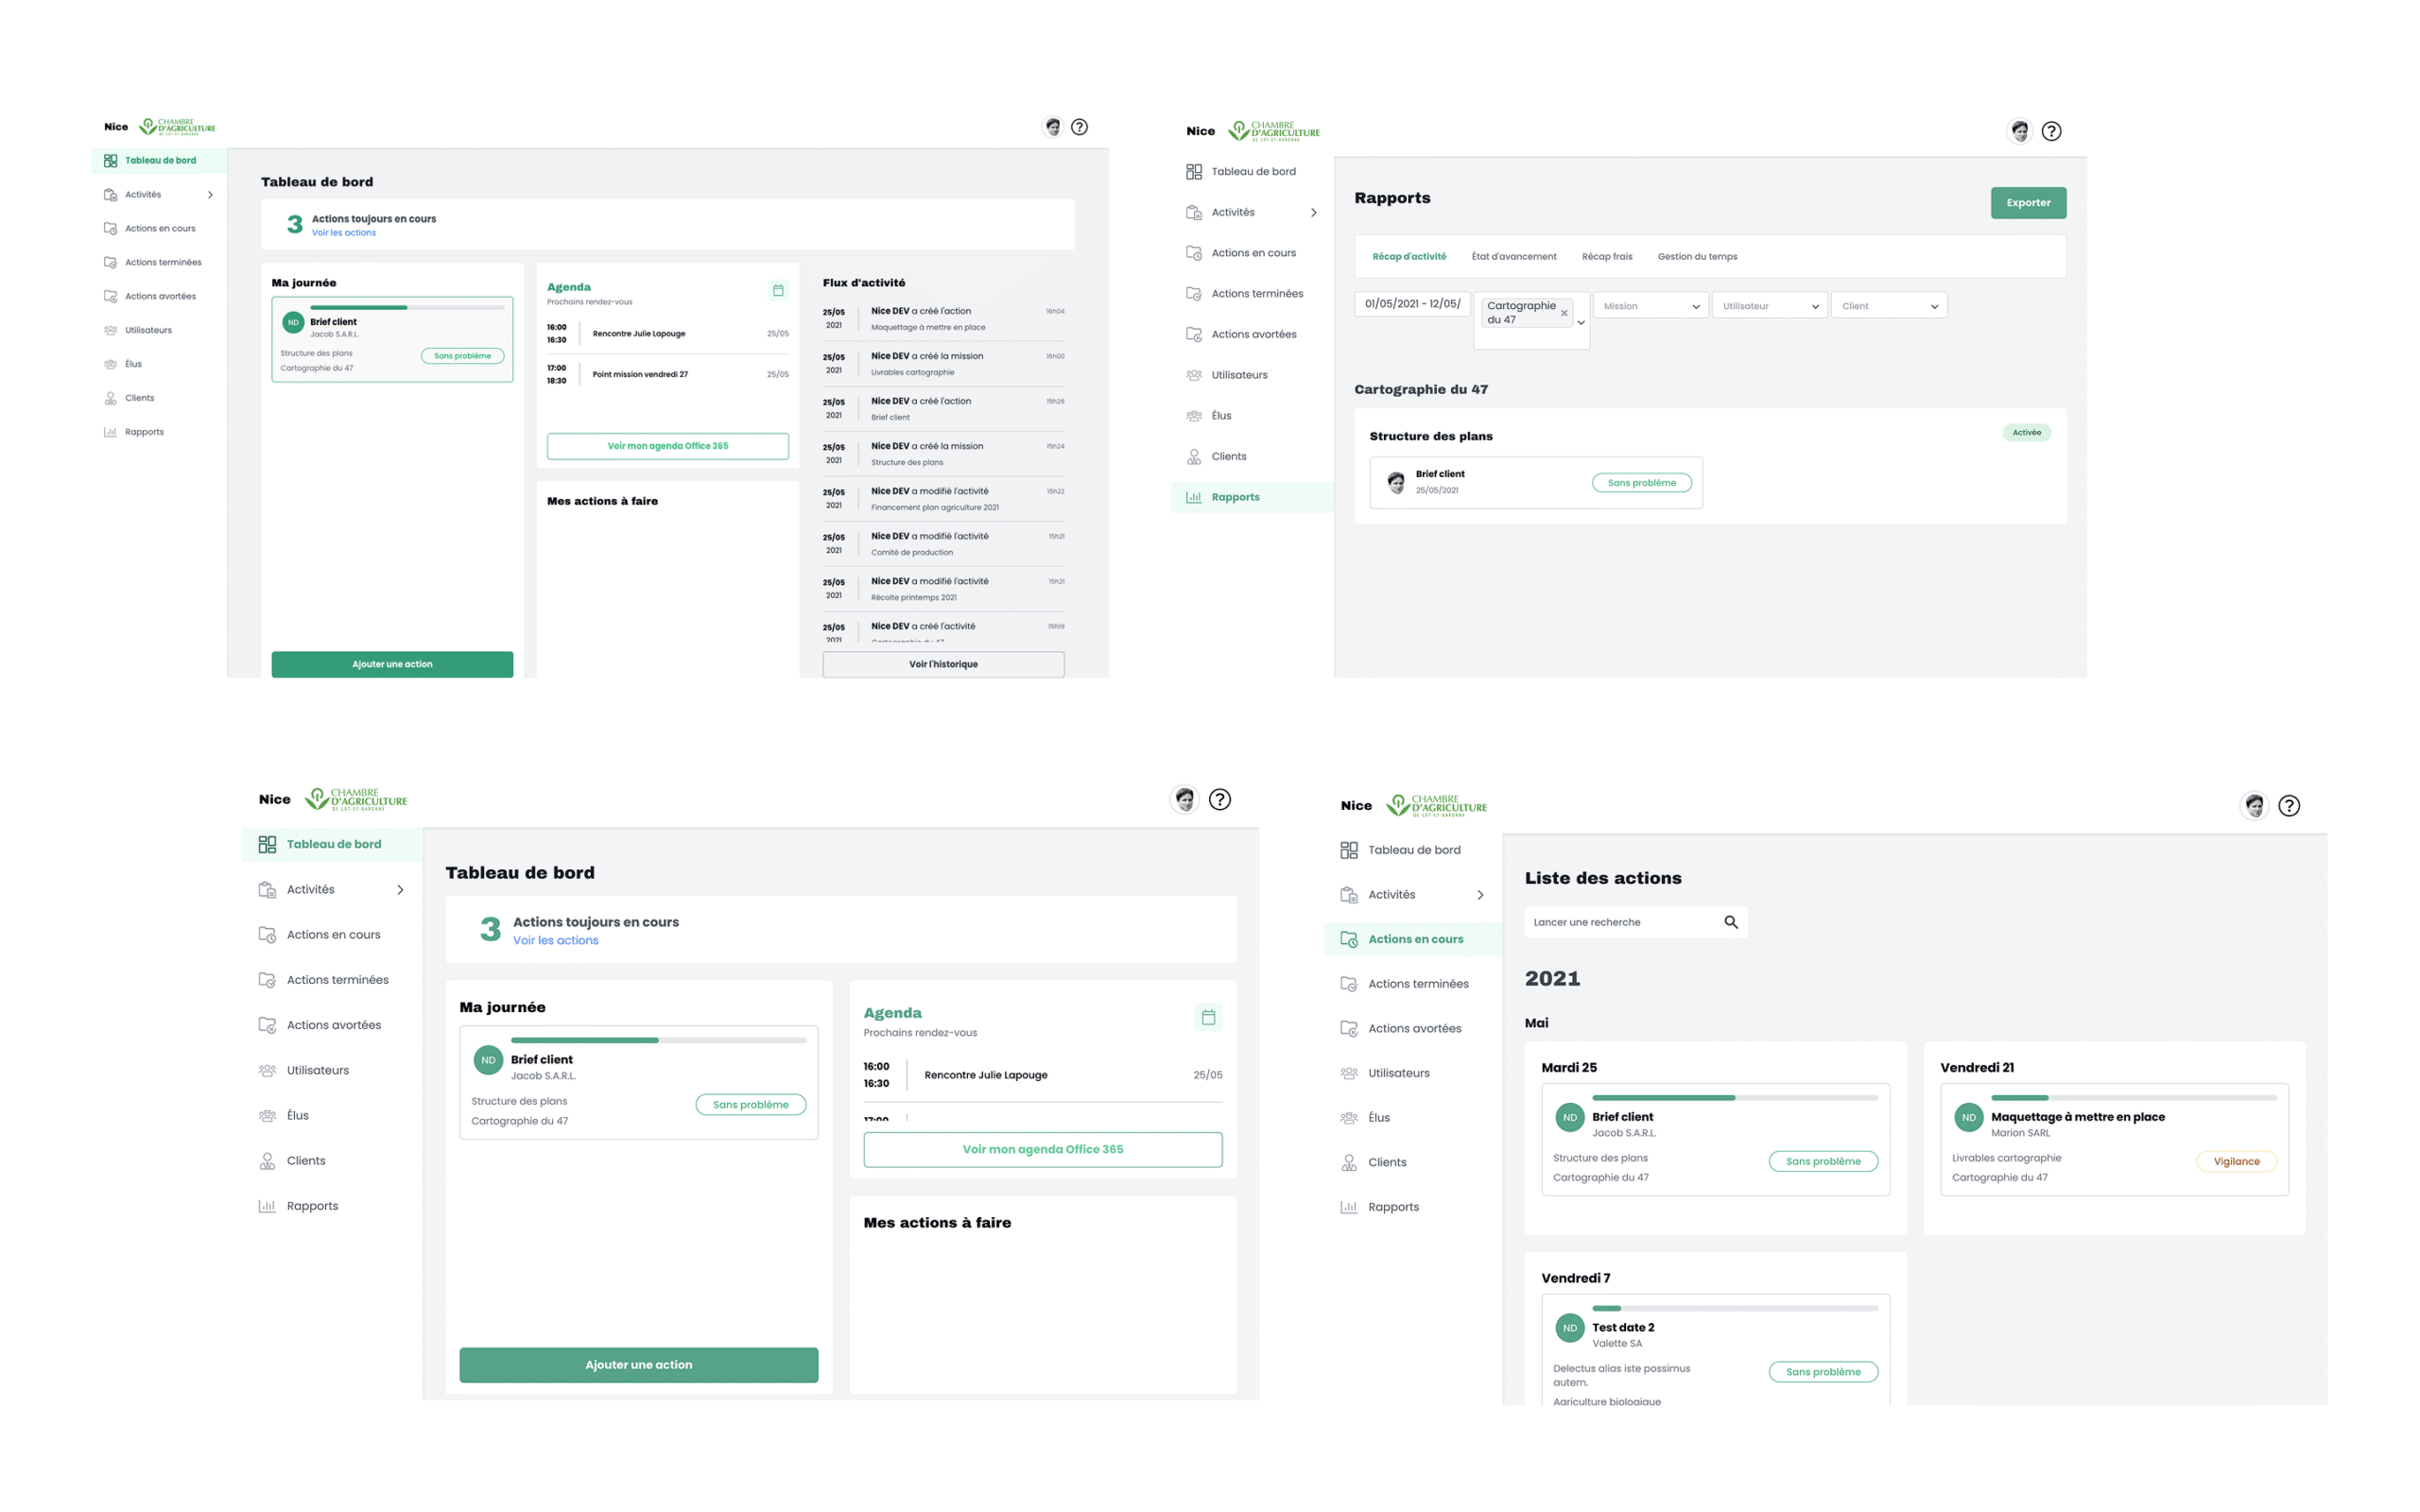Click Rencontre Julie Lapouge in top-left agenda
The width and height of the screenshot is (2420, 1512).
[639, 334]
